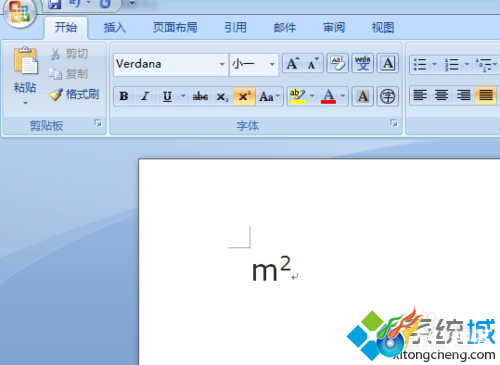Expand the underline style dropdown arrow
Viewport: 500px width, 365px height.
coord(183,96)
